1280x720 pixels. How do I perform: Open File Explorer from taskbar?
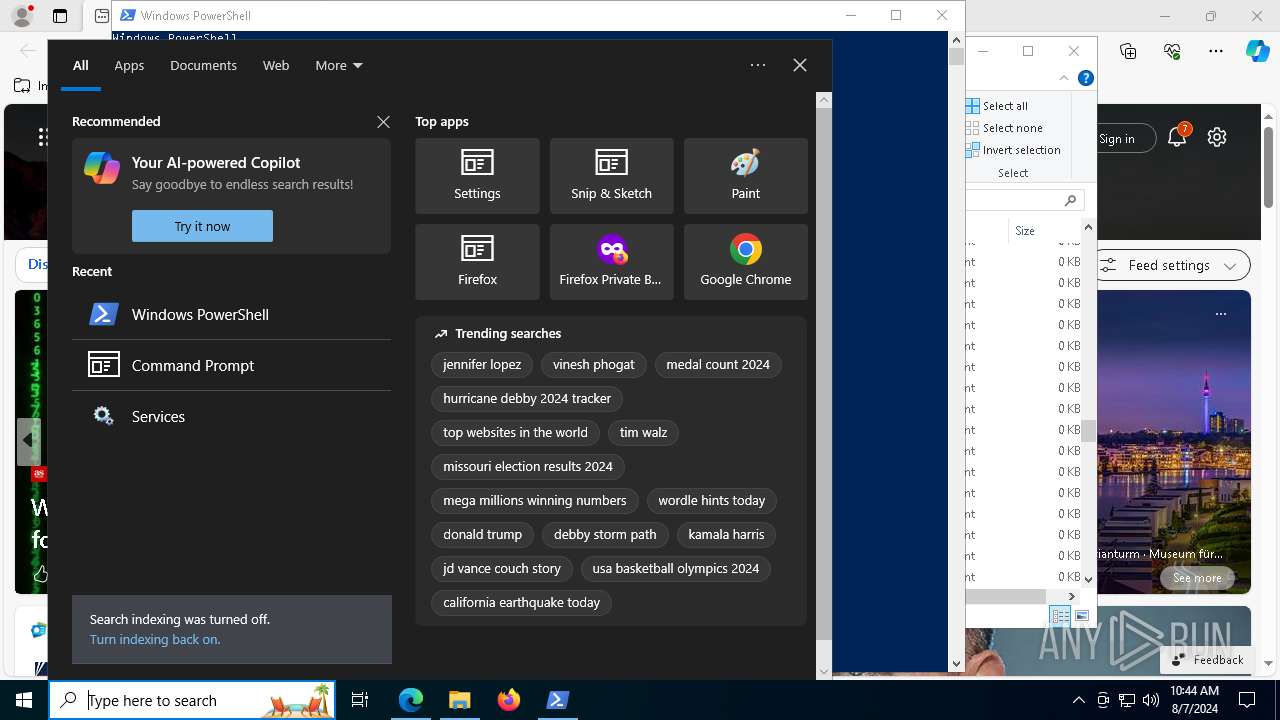[x=460, y=700]
